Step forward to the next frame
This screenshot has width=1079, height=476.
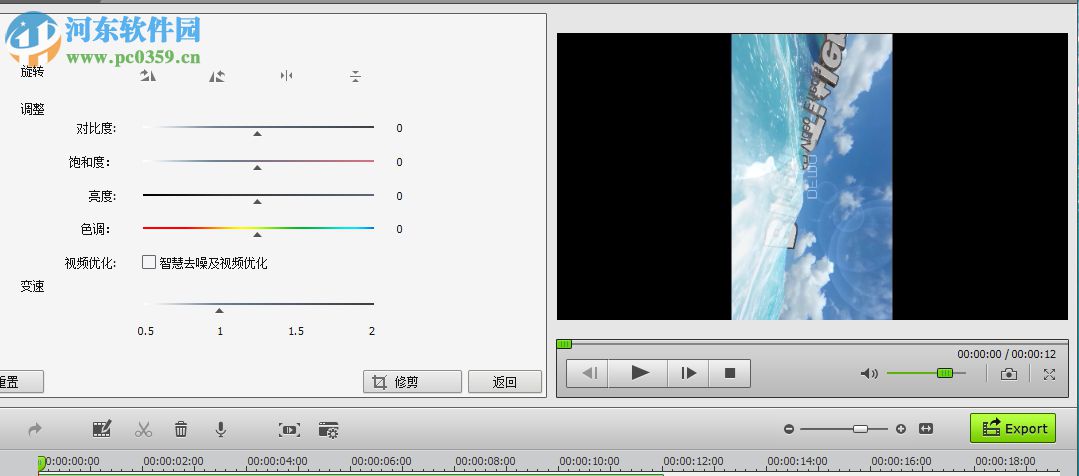pos(688,373)
